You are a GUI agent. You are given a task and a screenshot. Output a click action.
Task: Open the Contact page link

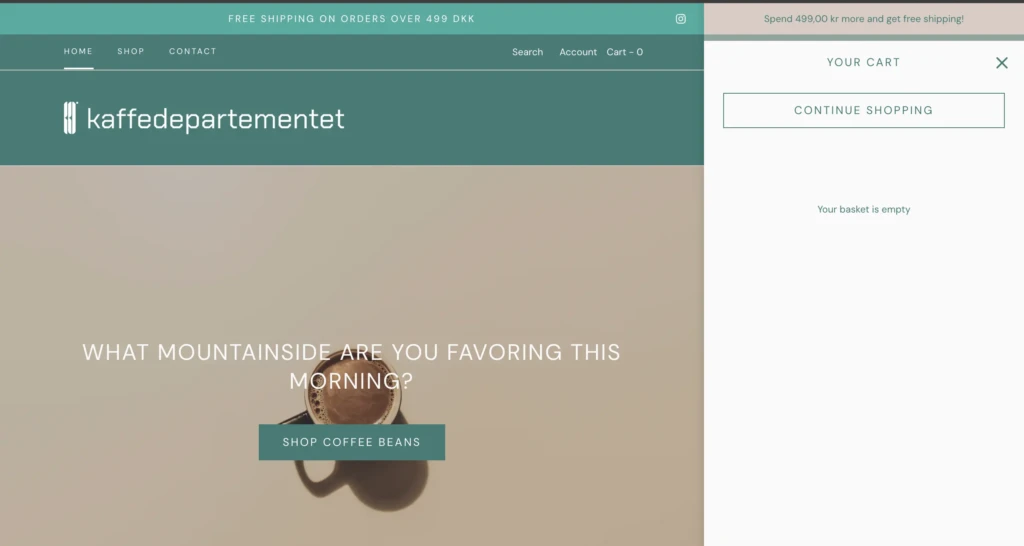tap(193, 51)
